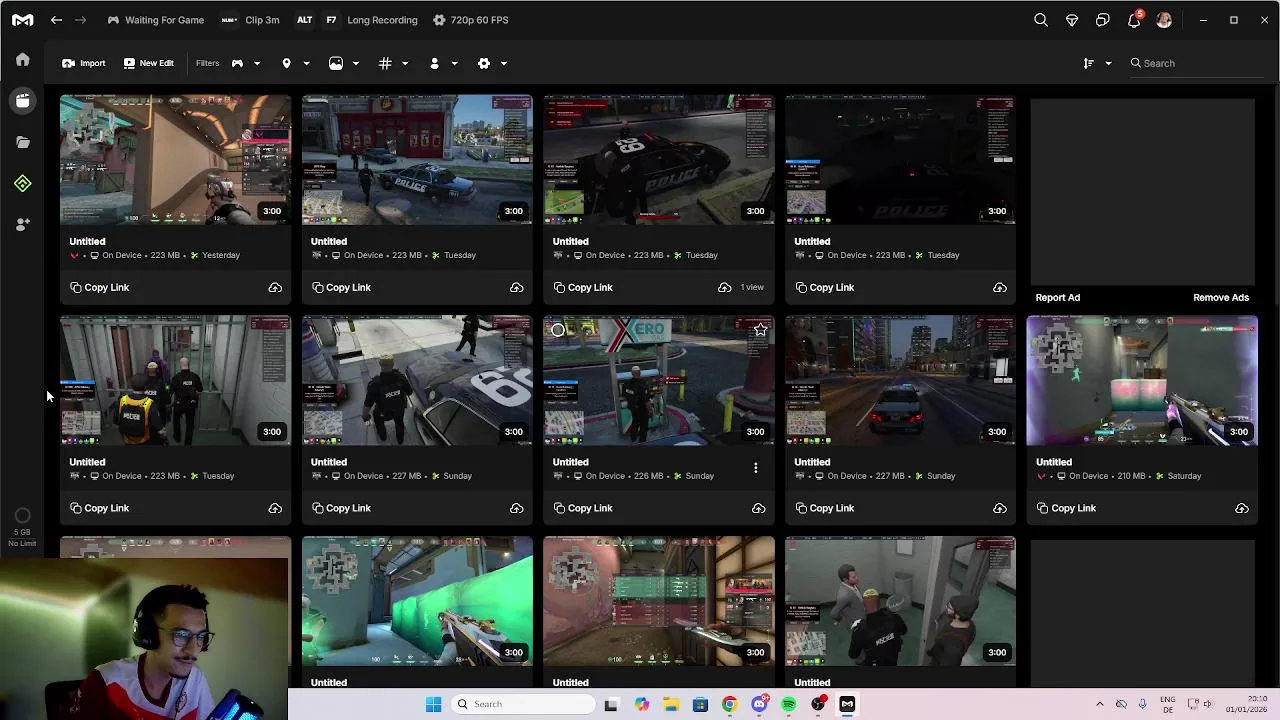Open Google Chrome from the taskbar

pyautogui.click(x=730, y=704)
